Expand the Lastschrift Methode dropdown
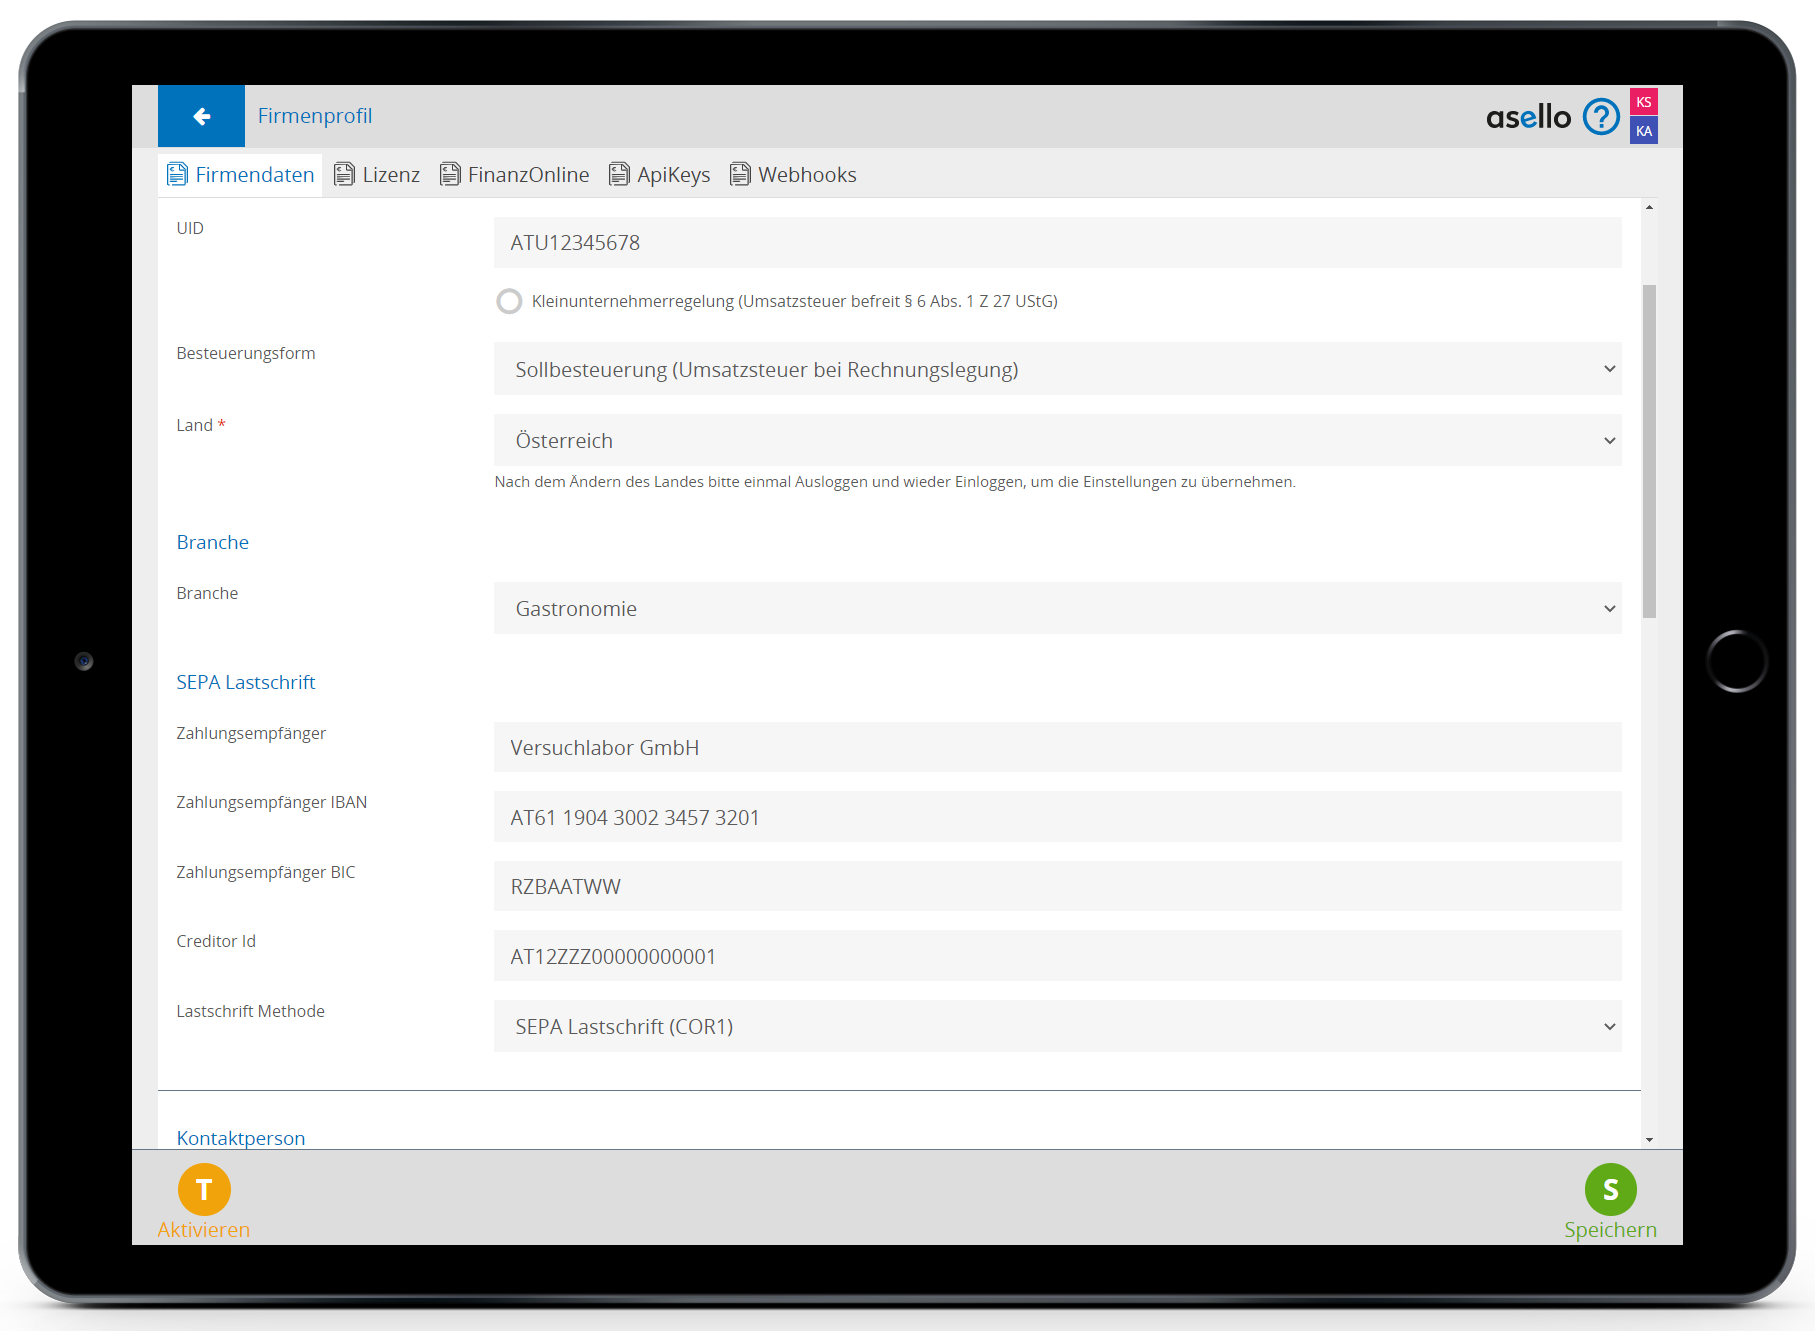 1056,1027
